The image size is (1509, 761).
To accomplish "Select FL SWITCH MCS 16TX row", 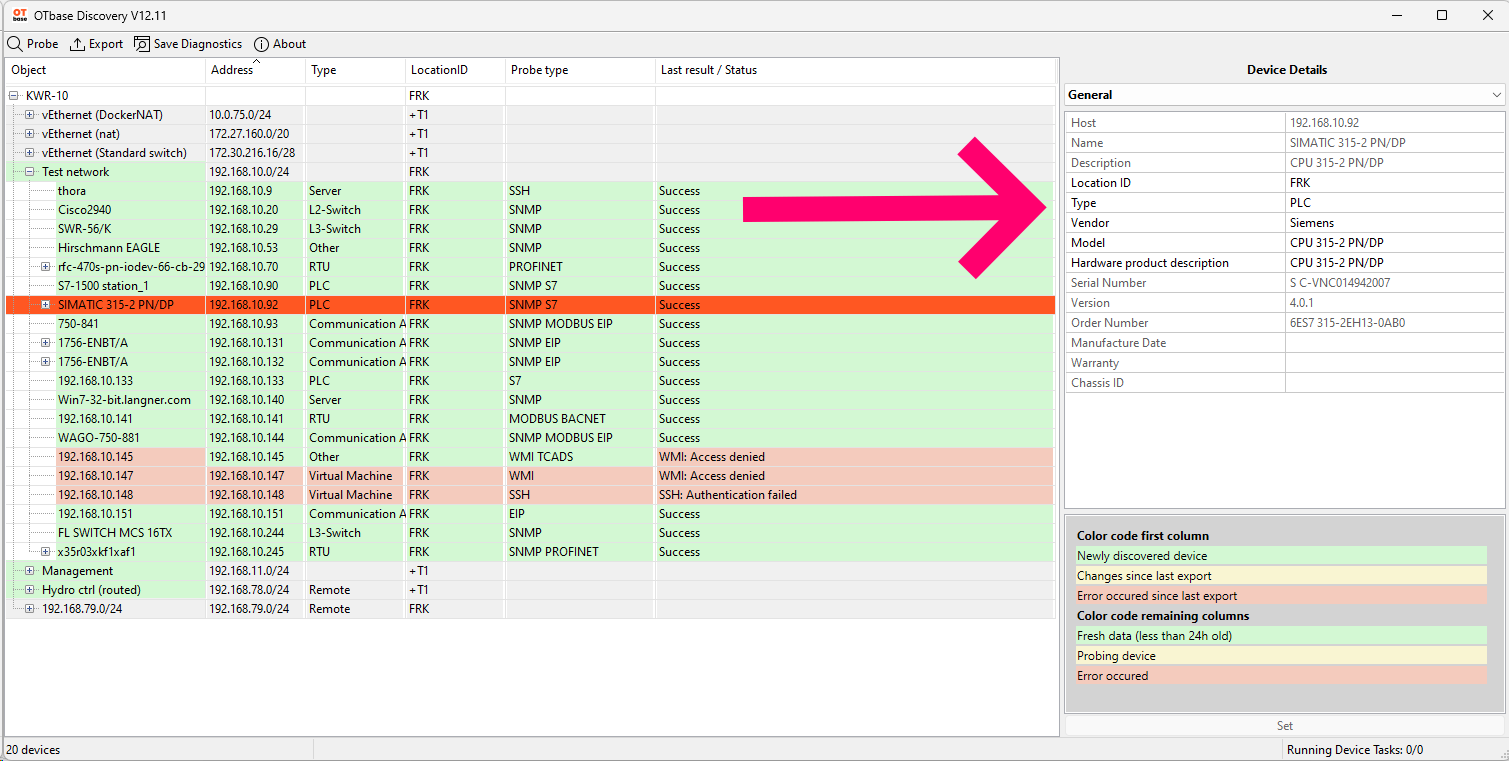I will tap(530, 533).
